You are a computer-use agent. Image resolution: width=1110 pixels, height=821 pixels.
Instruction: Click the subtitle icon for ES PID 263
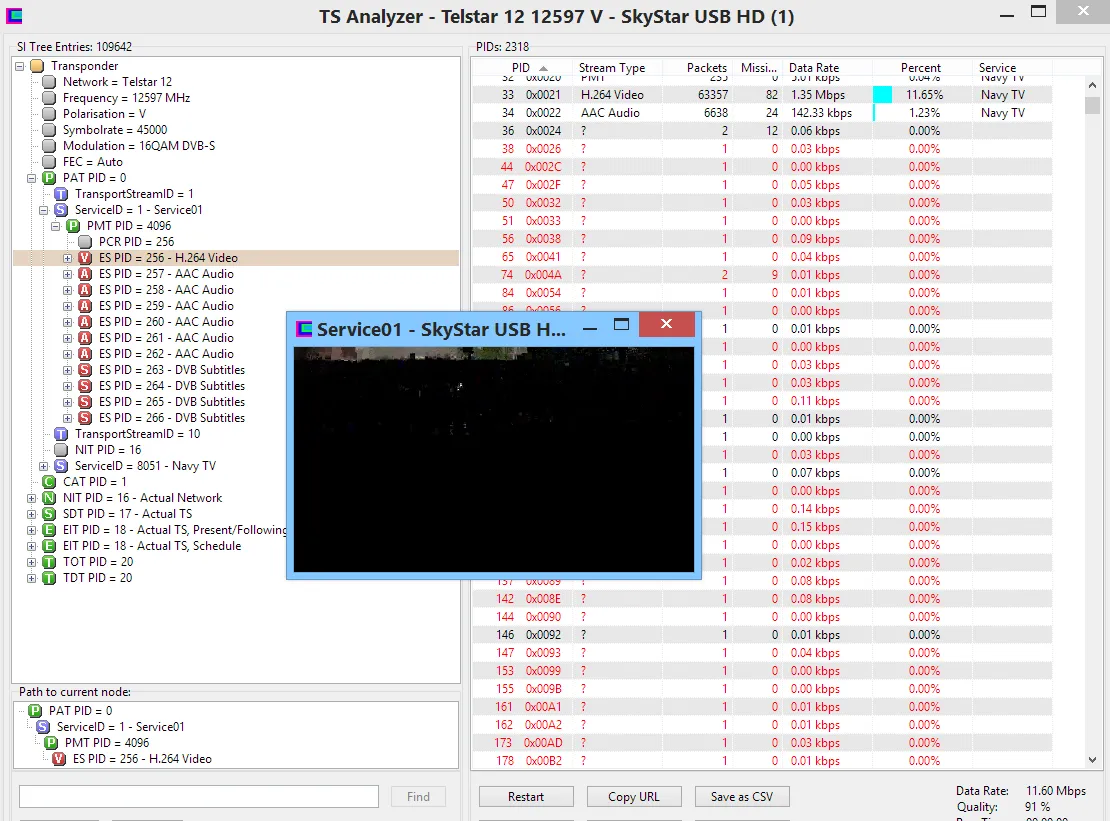tap(85, 370)
